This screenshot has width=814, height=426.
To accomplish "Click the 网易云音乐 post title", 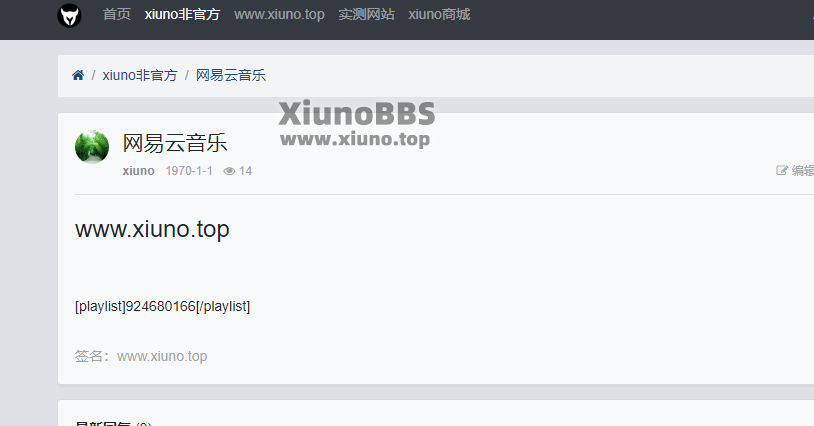I will (175, 143).
